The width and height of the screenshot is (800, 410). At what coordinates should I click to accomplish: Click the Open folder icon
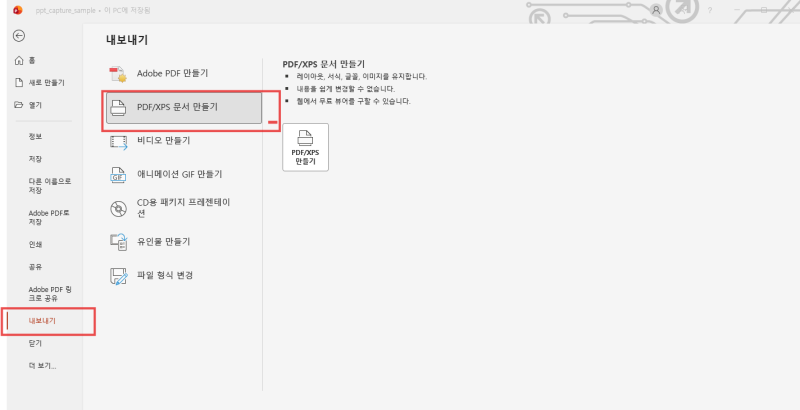pos(19,105)
